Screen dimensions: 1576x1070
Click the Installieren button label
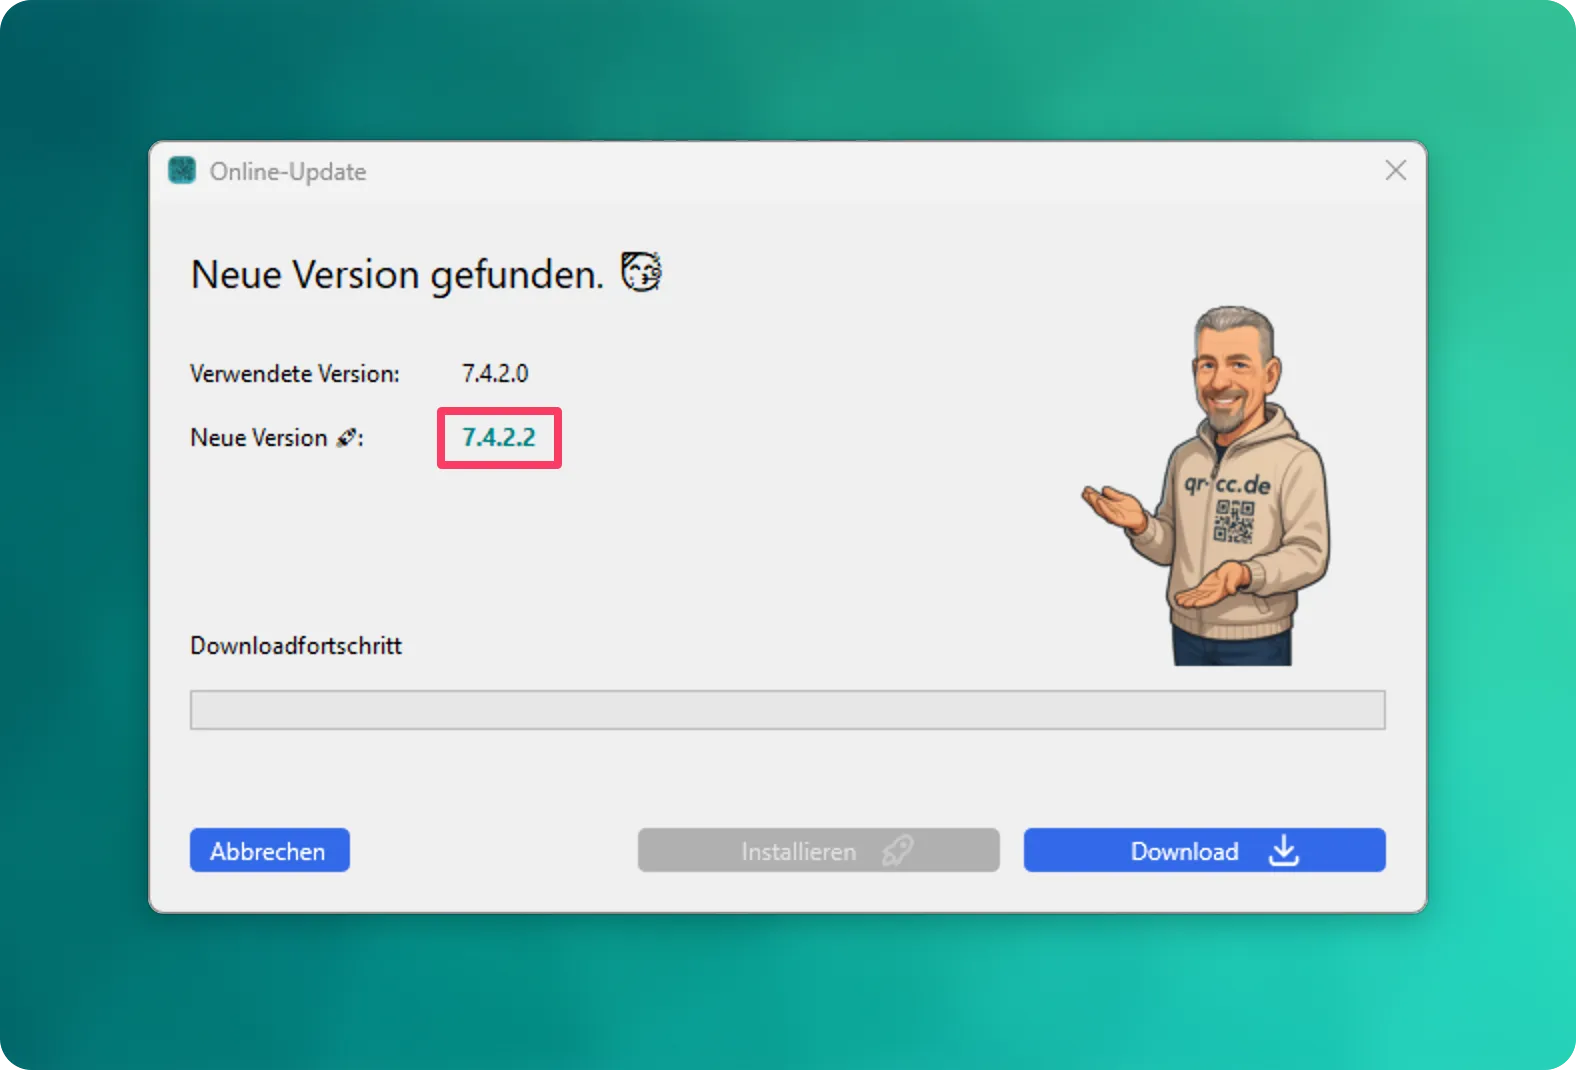click(x=798, y=852)
